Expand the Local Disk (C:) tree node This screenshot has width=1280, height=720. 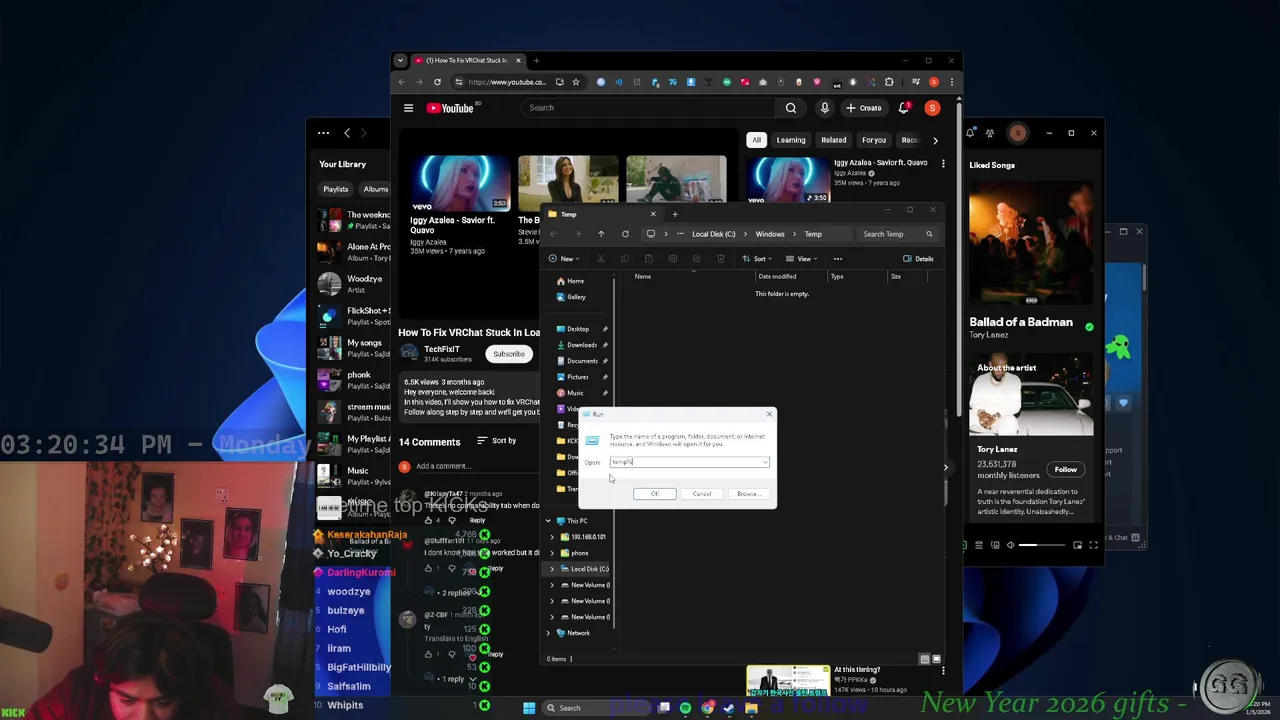pyautogui.click(x=552, y=569)
